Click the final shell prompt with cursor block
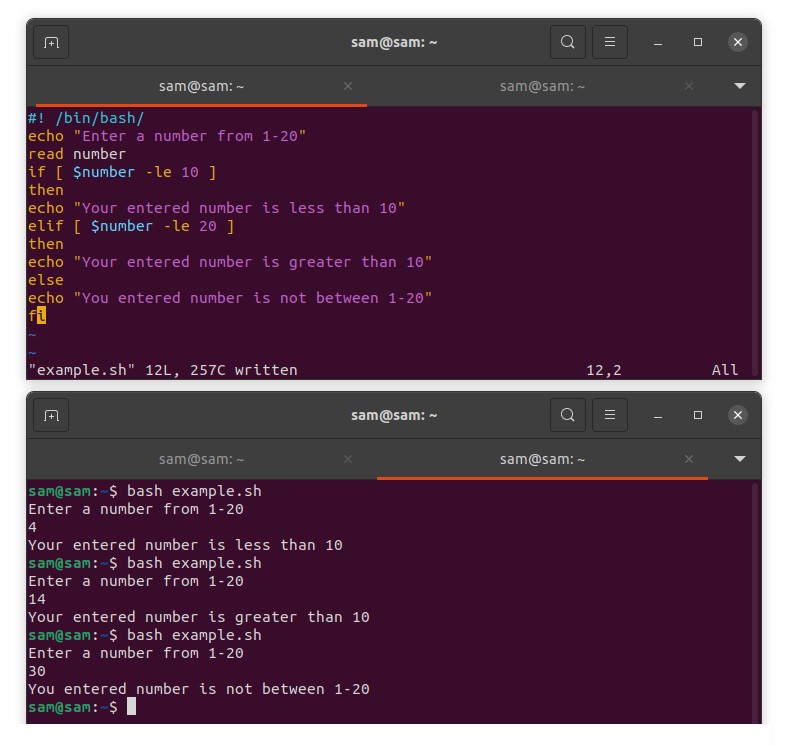 click(82, 707)
